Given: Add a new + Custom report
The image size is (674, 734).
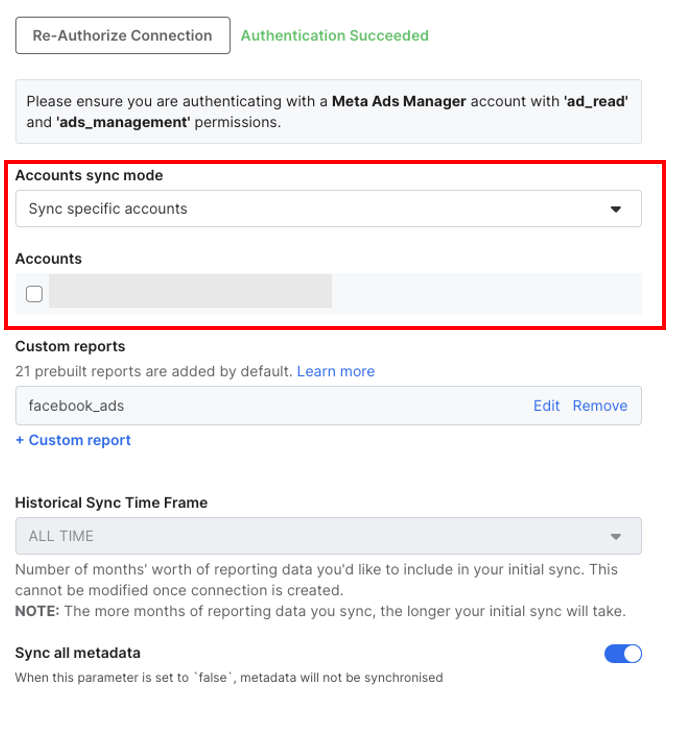Looking at the screenshot, I should (x=73, y=440).
